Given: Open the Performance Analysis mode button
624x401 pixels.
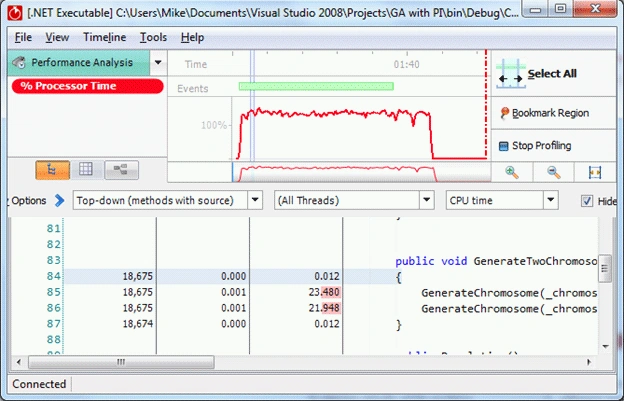Looking at the screenshot, I should point(79,62).
